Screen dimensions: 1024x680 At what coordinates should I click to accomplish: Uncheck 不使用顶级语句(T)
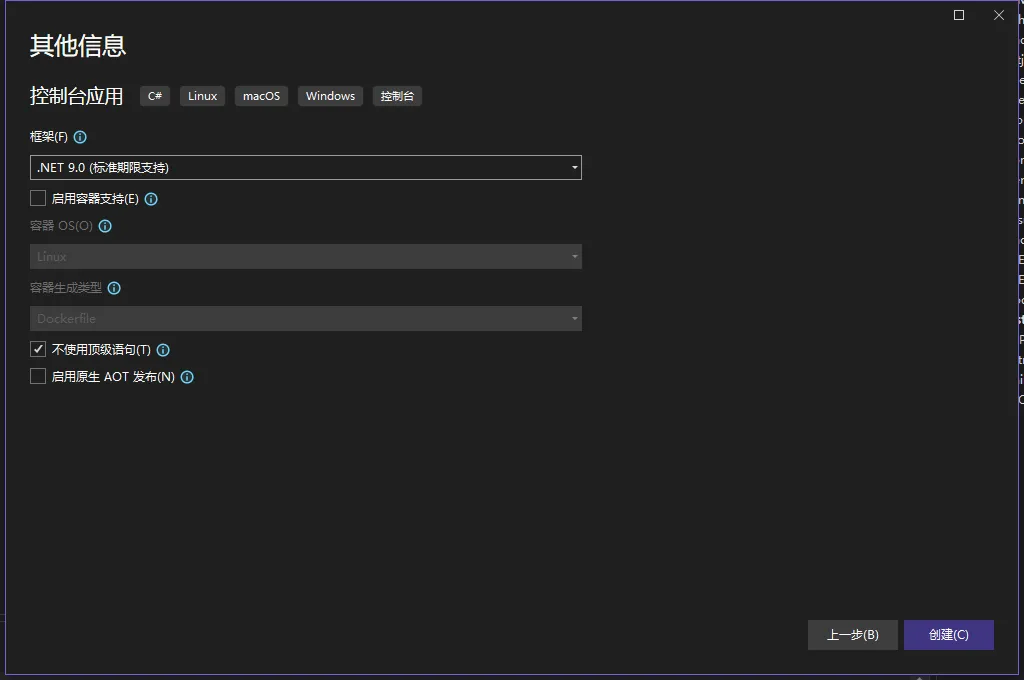click(37, 349)
